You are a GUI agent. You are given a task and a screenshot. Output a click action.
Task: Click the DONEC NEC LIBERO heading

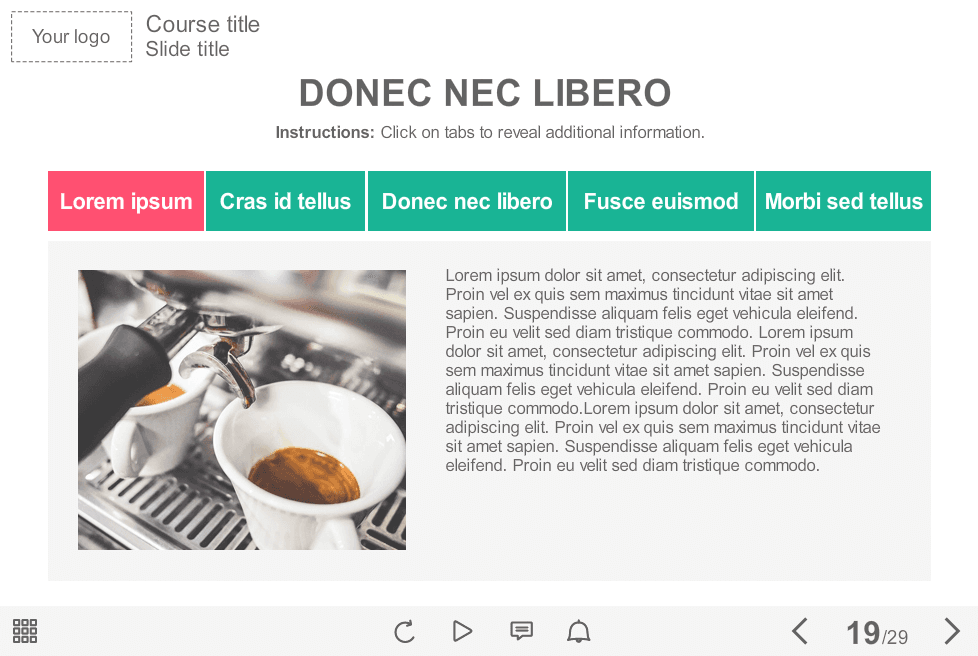[485, 93]
